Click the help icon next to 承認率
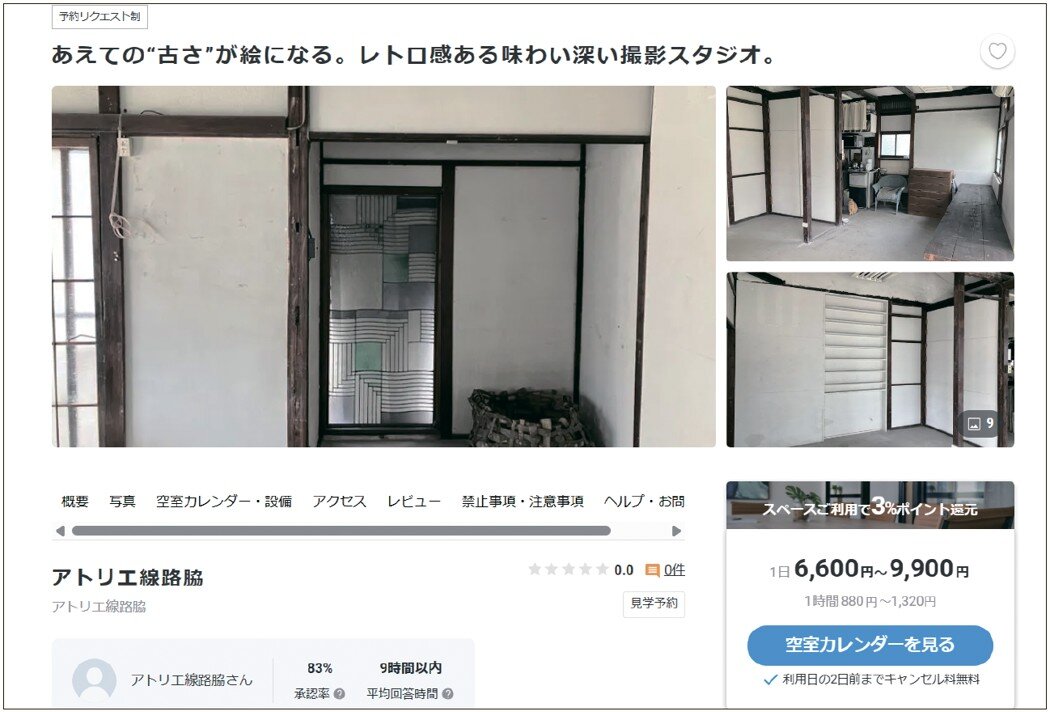The width and height of the screenshot is (1050, 712). click(339, 694)
